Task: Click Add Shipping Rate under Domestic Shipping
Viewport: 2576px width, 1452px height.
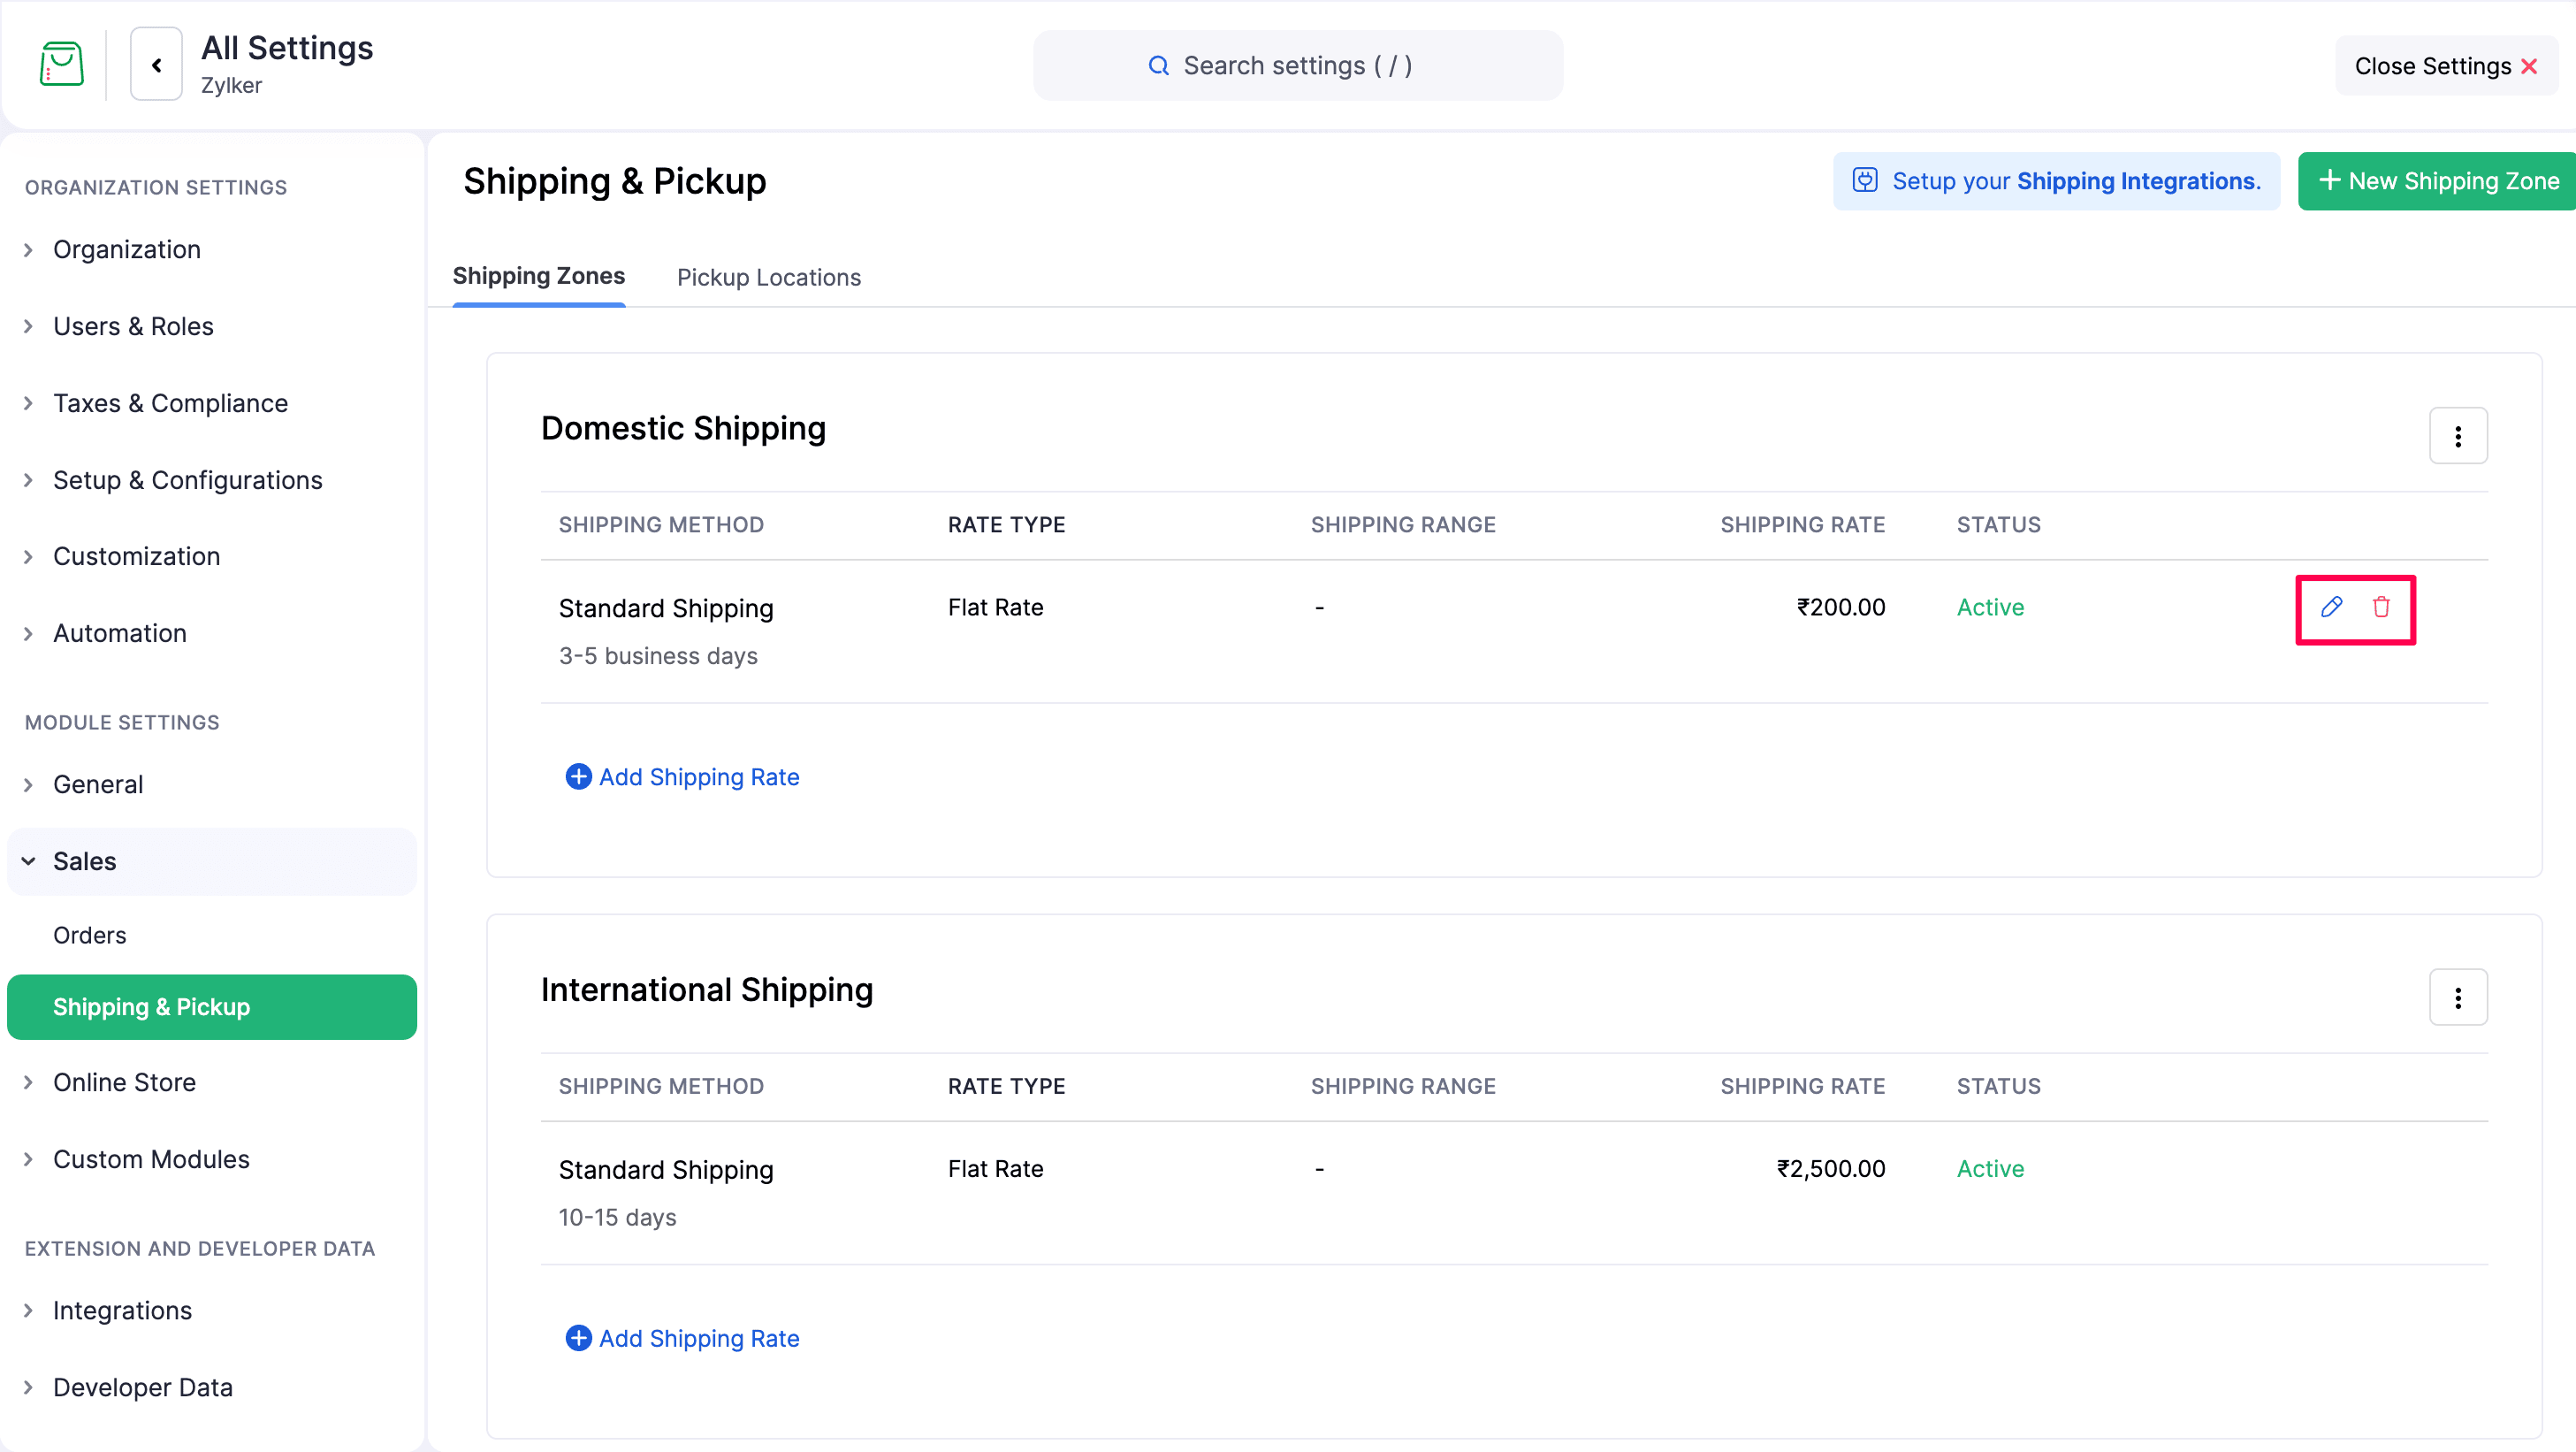Action: click(682, 777)
